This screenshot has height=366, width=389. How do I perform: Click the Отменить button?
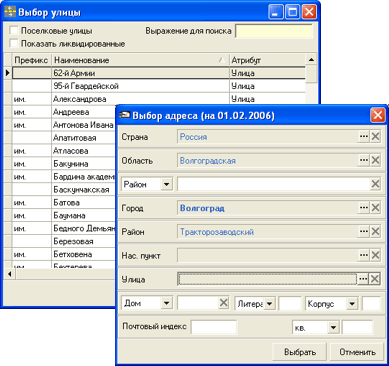coord(357,352)
